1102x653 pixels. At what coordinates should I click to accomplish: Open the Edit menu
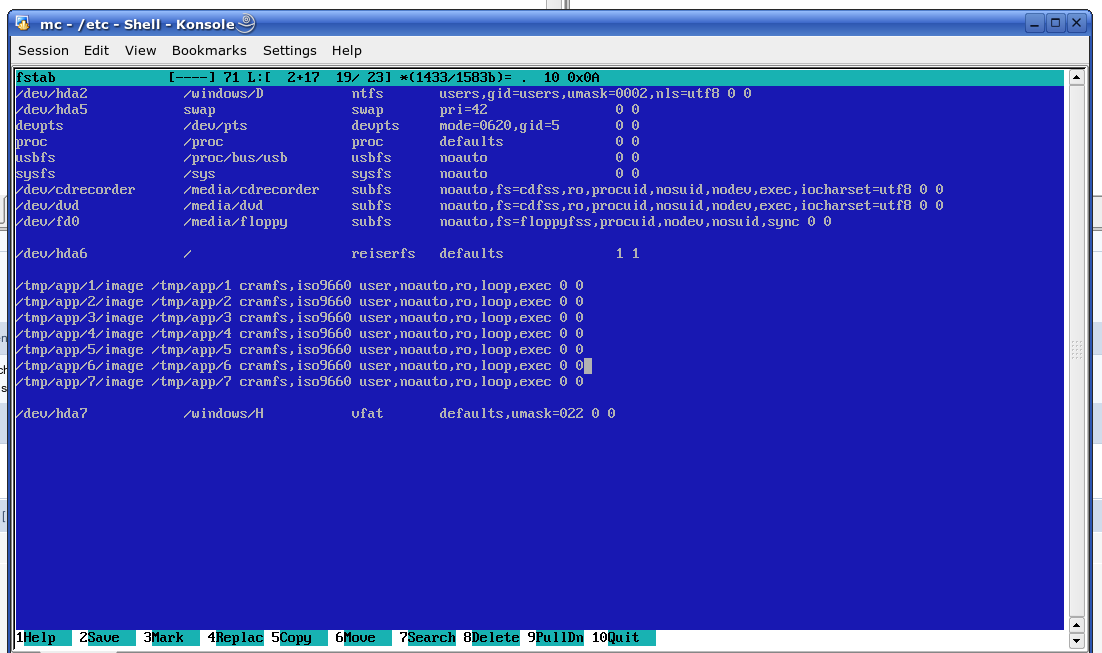point(96,51)
